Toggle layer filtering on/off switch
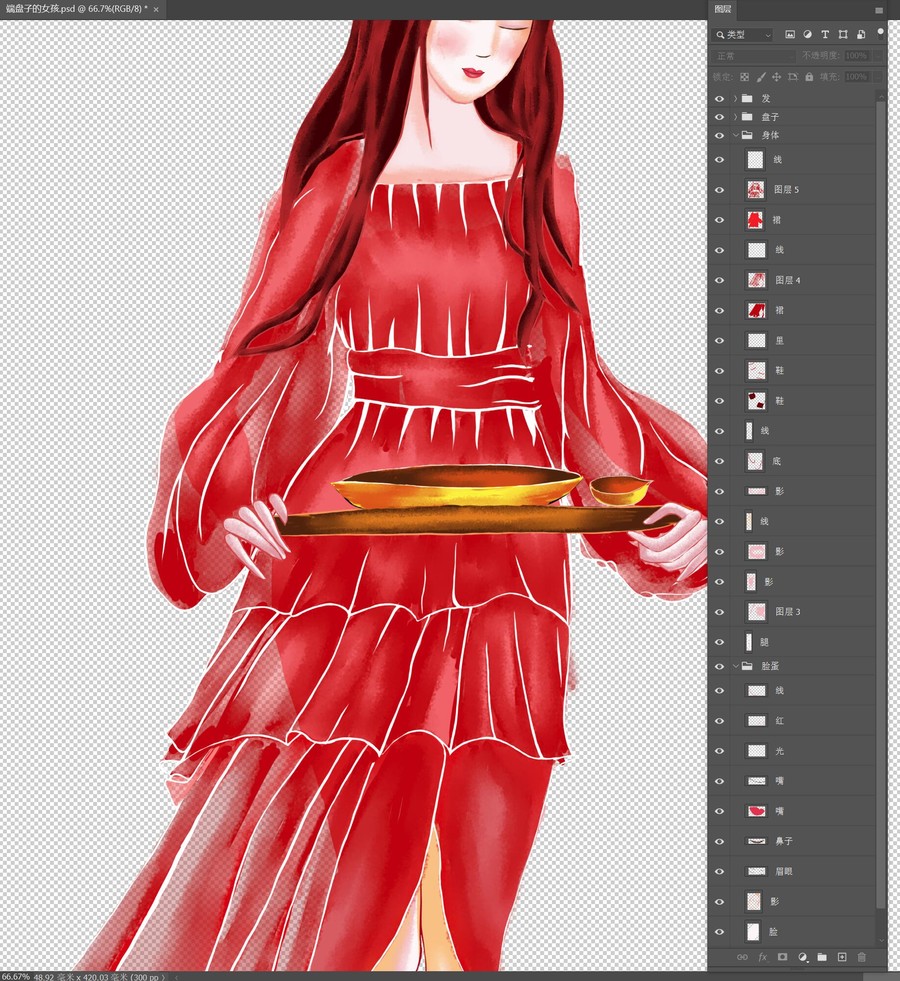This screenshot has height=981, width=900. tap(881, 33)
